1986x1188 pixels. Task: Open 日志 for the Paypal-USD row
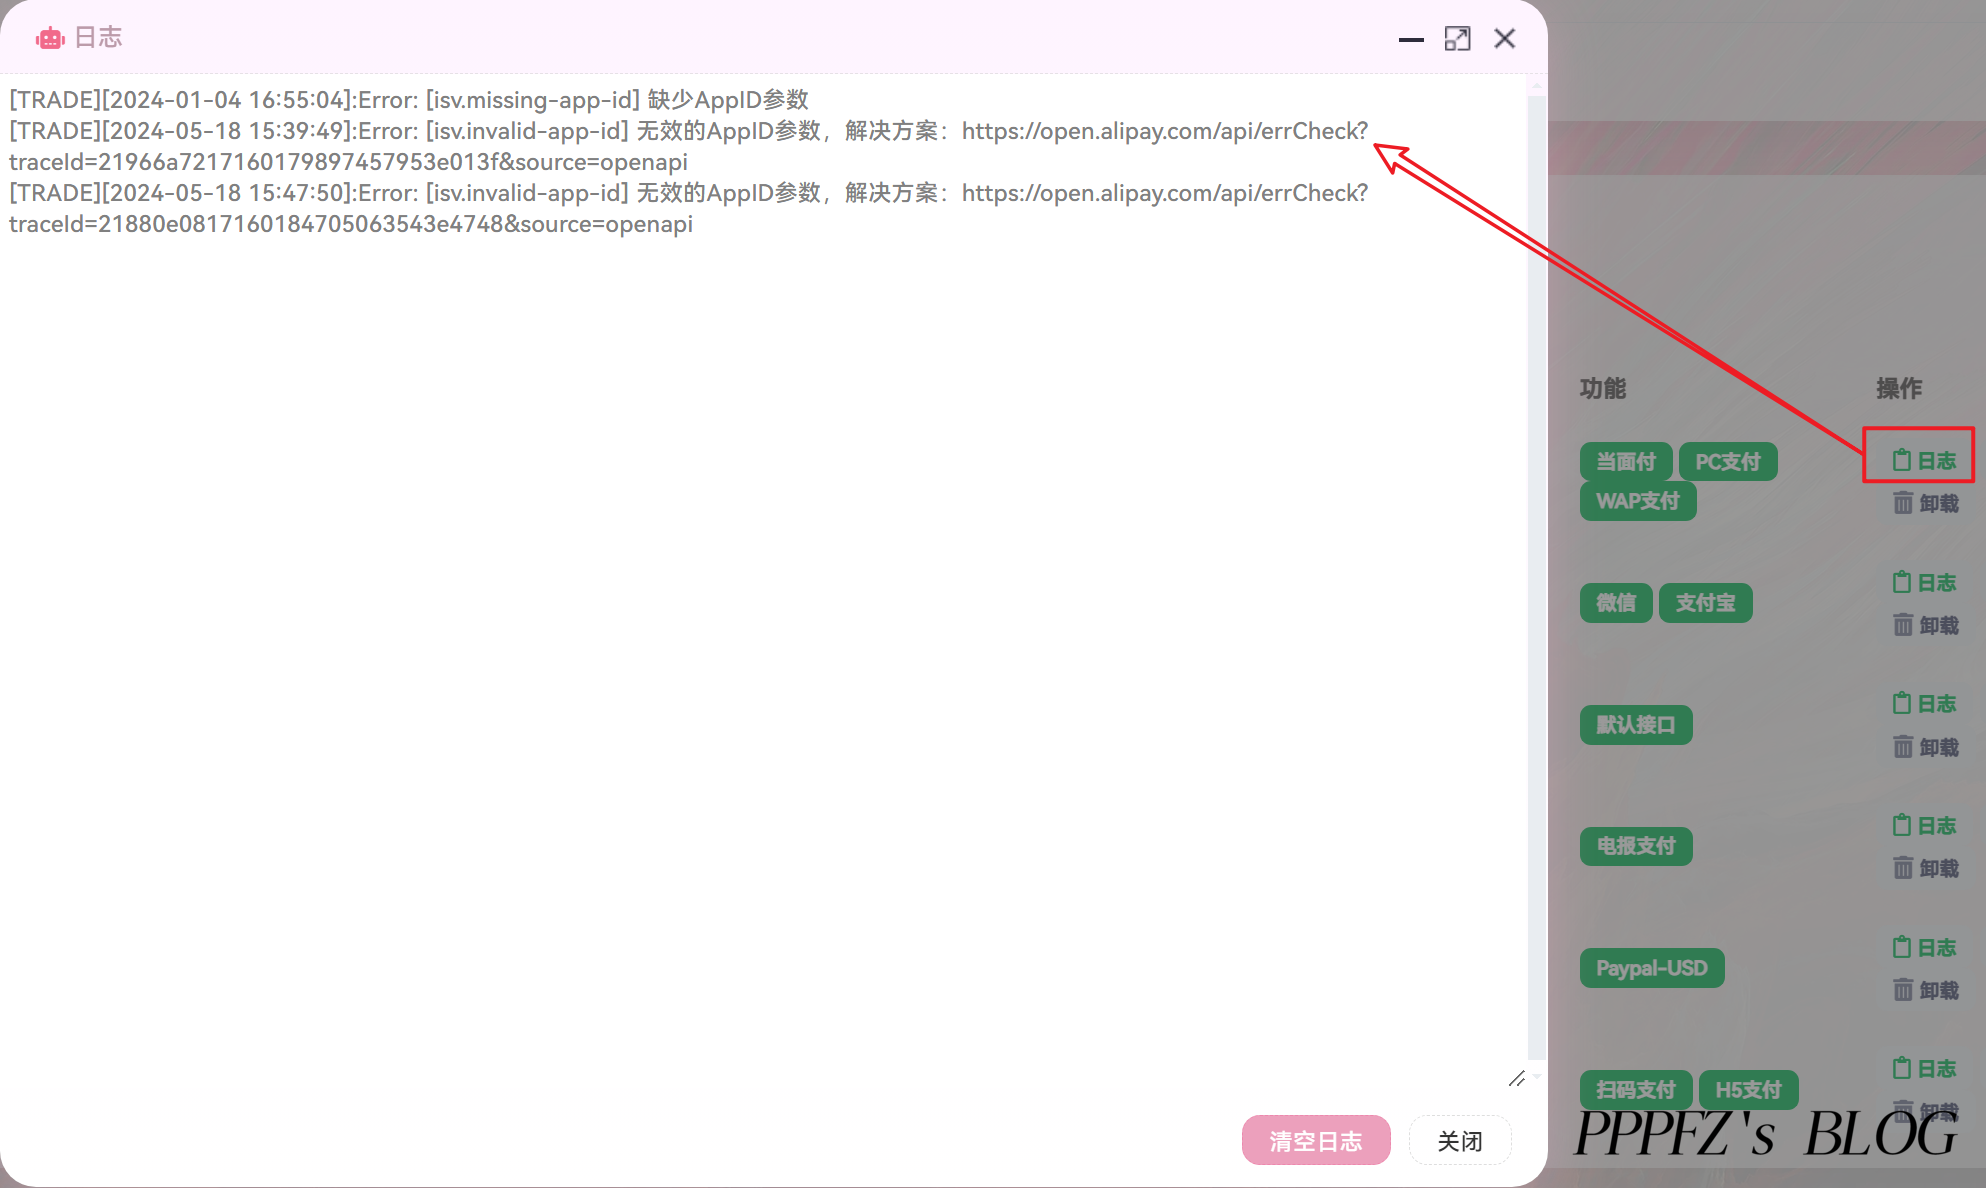[x=1924, y=947]
